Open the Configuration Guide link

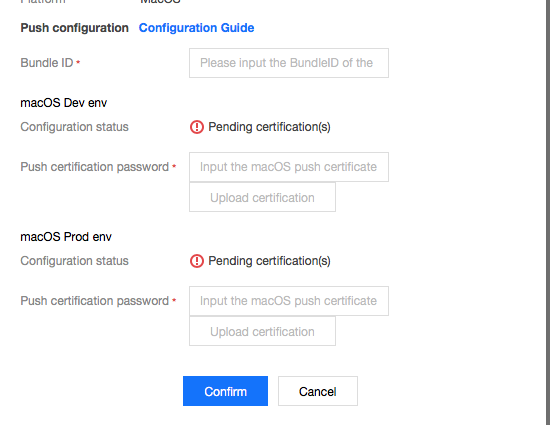[x=196, y=28]
